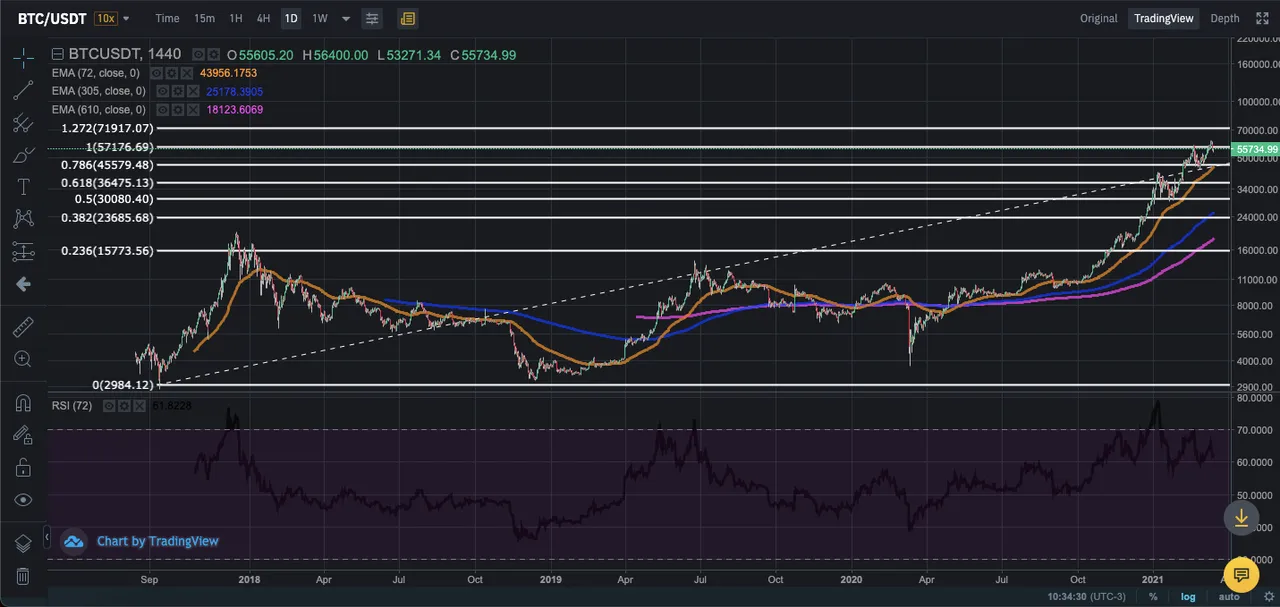This screenshot has width=1280, height=607.
Task: Switch to Original chart view
Action: pyautogui.click(x=1099, y=18)
